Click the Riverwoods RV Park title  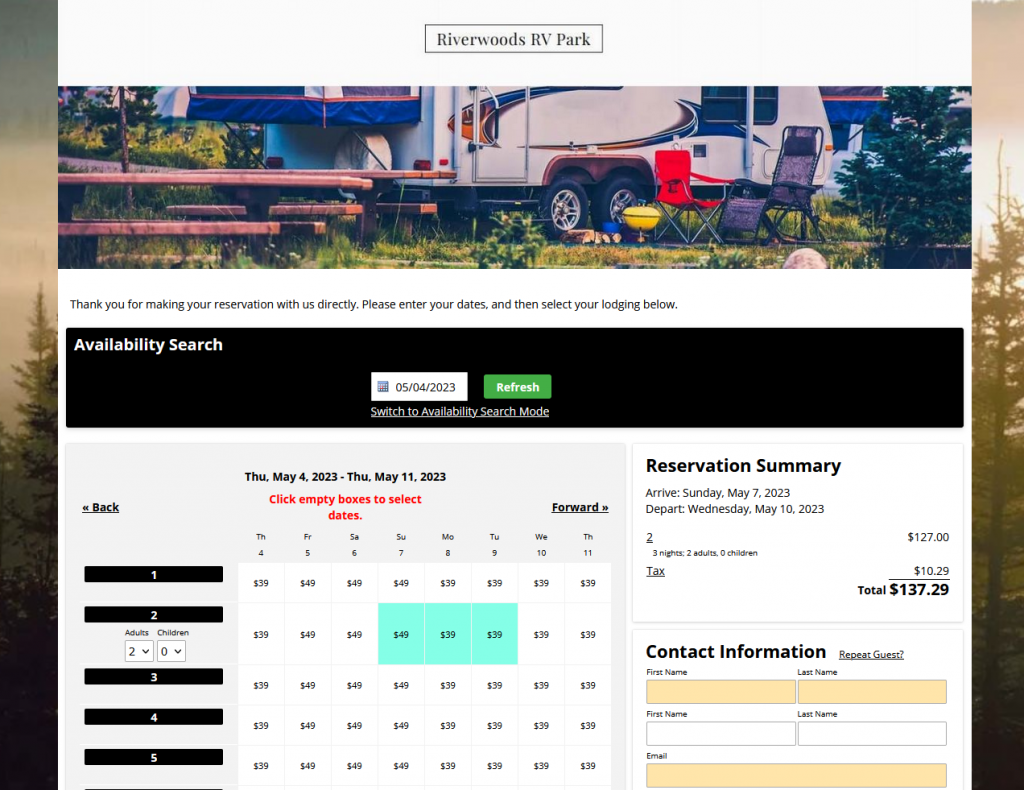513,39
